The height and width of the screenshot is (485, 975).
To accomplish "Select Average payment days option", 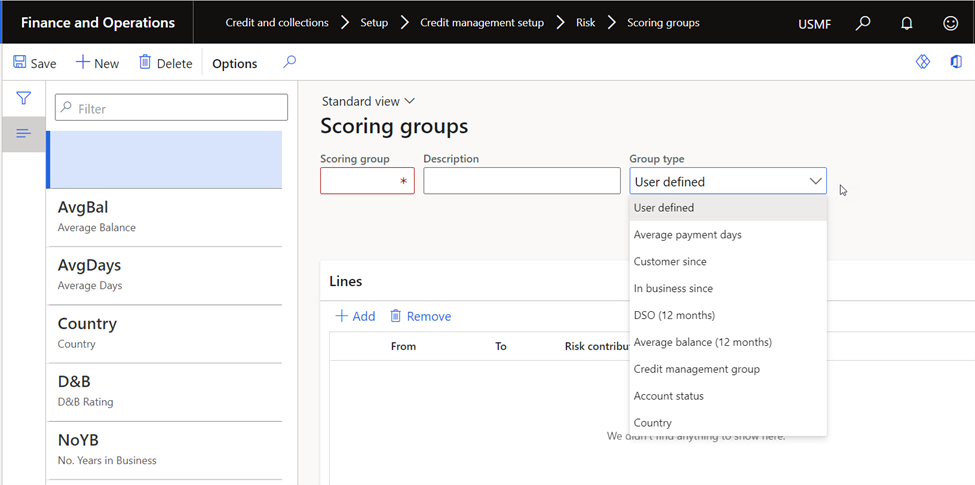I will (687, 235).
